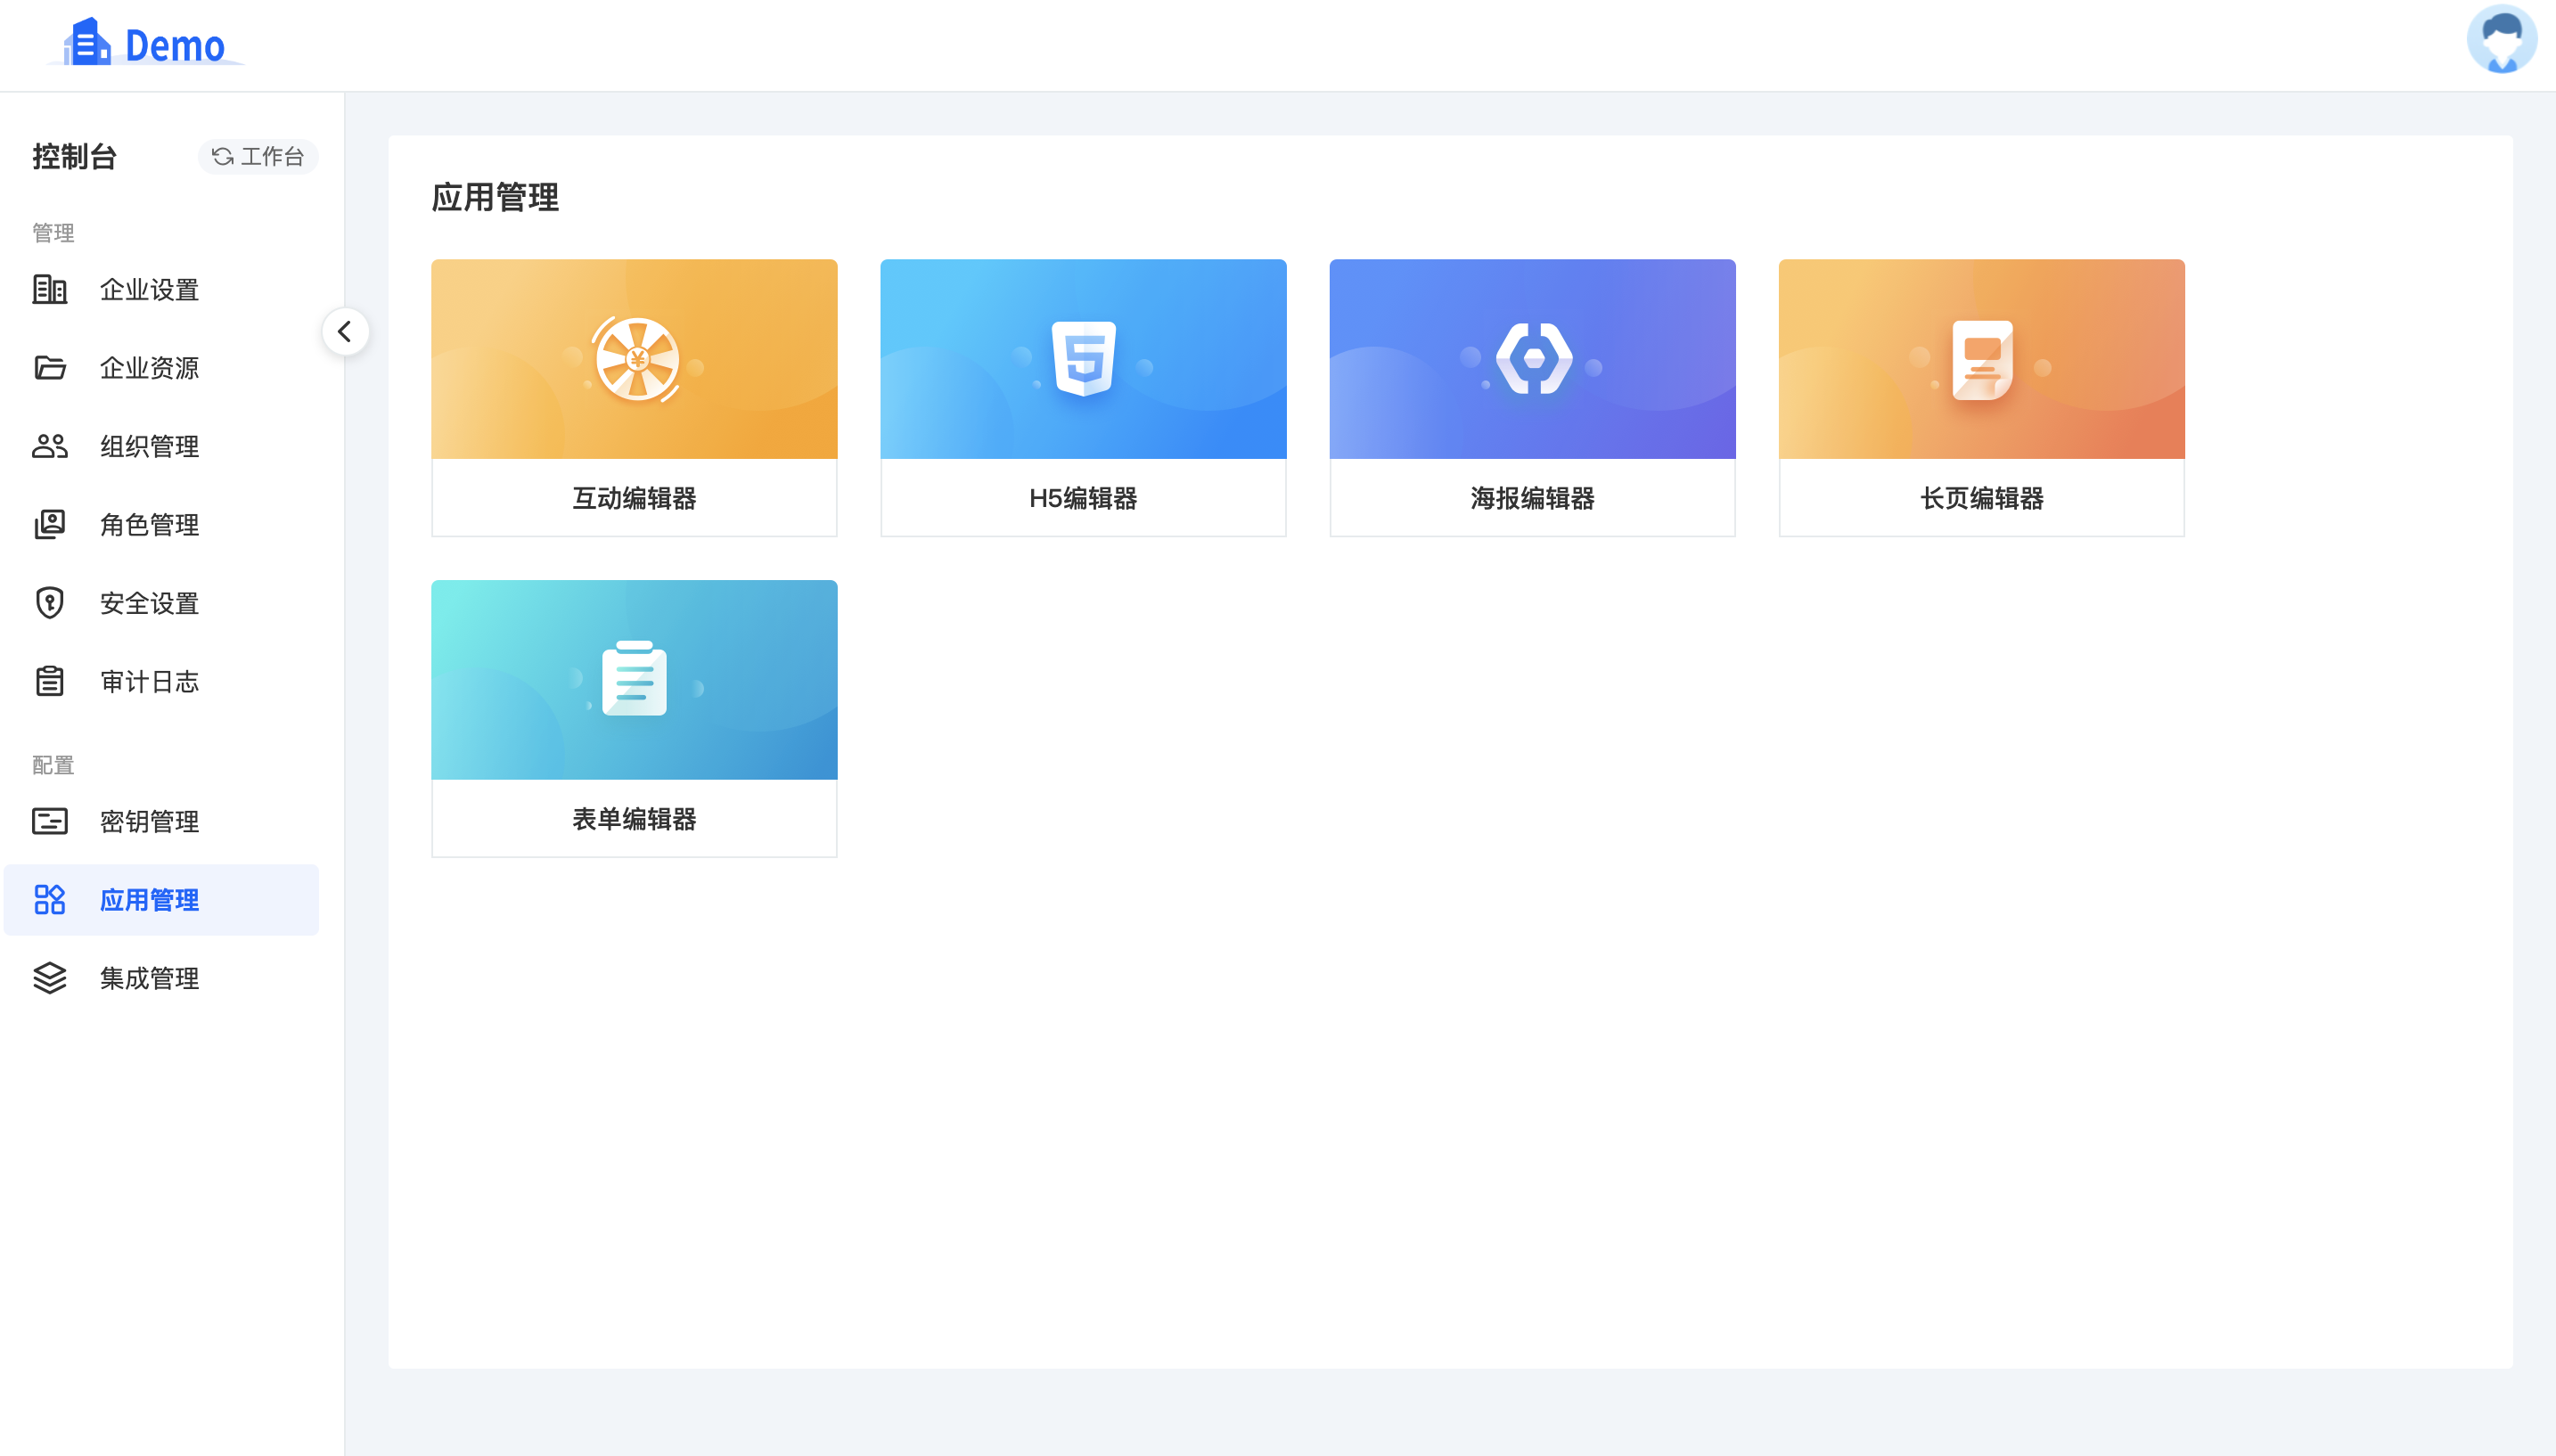
Task: Click the Demo brand text
Action: (x=175, y=46)
